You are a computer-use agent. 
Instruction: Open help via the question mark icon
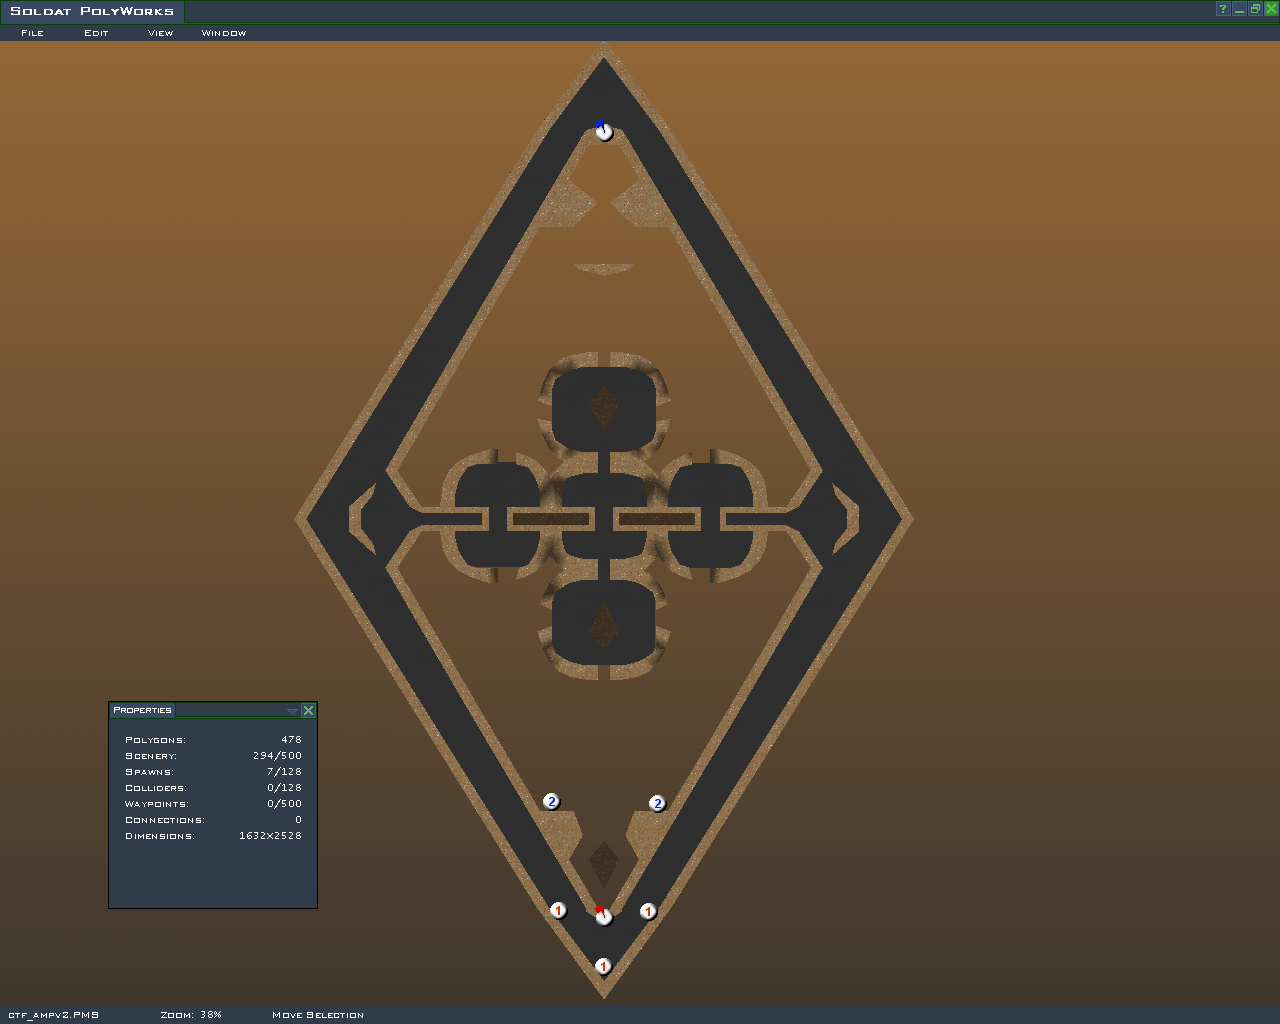pos(1222,10)
